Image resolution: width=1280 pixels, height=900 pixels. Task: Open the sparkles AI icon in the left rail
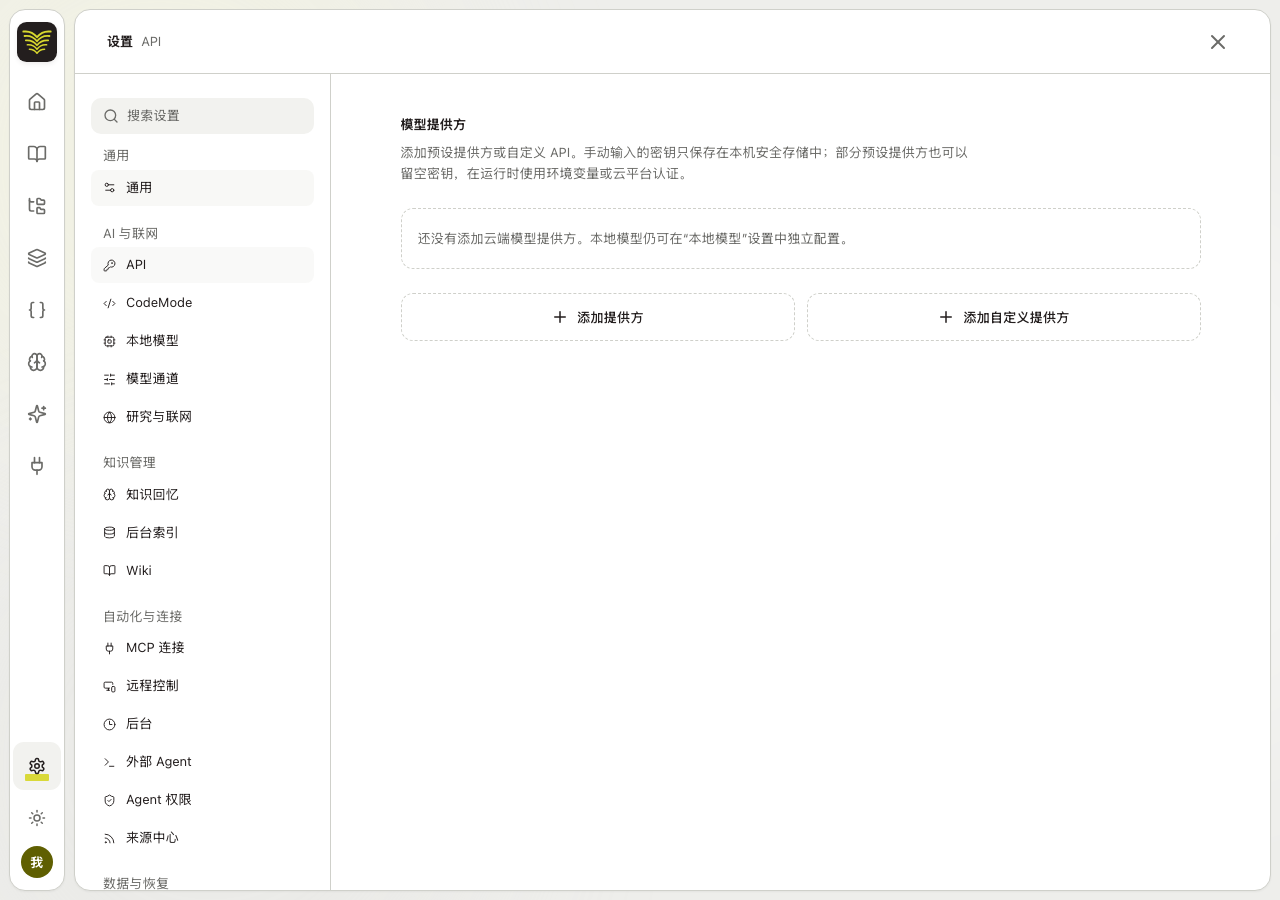37,414
